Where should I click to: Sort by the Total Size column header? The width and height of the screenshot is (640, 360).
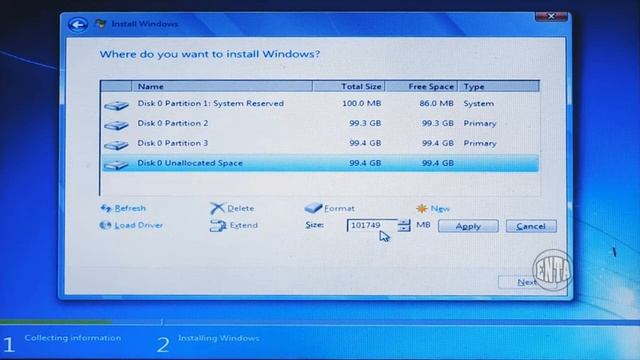pos(349,87)
